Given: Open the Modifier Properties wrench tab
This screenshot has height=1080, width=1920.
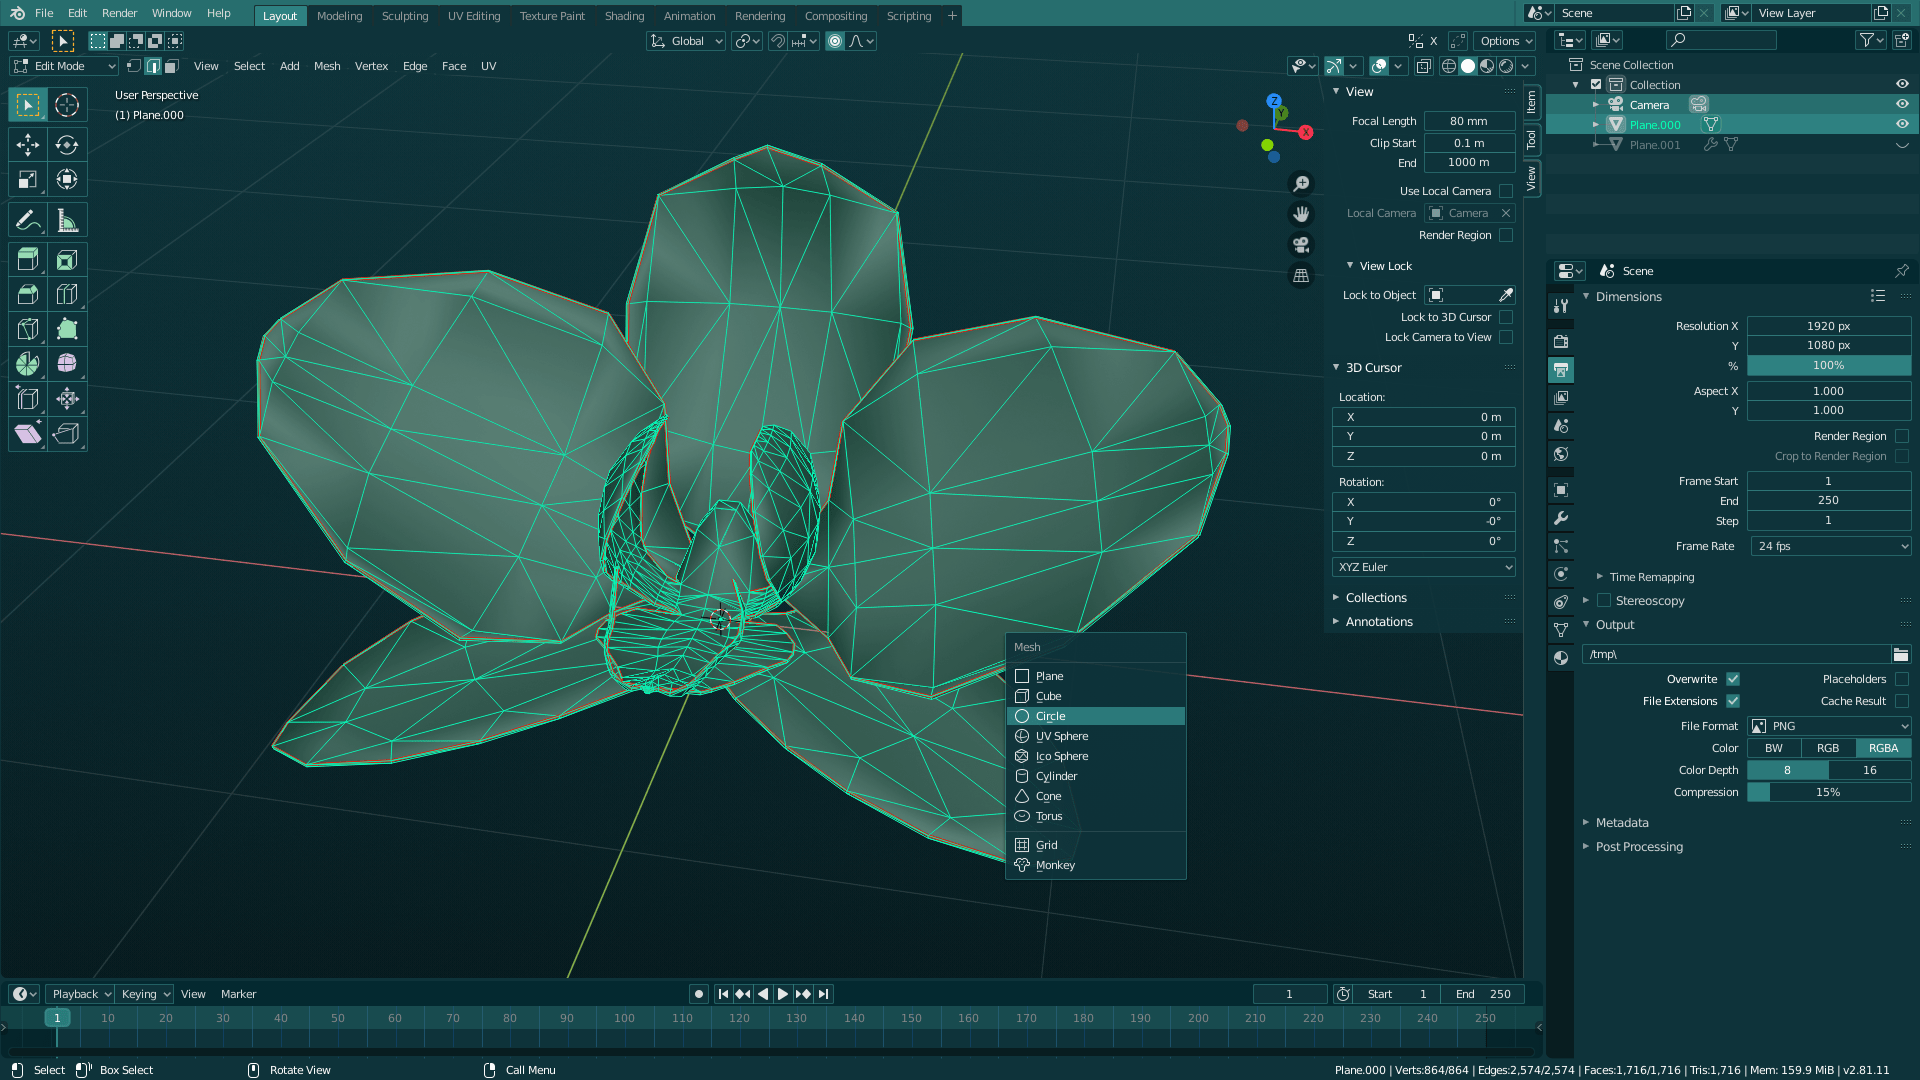Looking at the screenshot, I should click(x=1561, y=518).
